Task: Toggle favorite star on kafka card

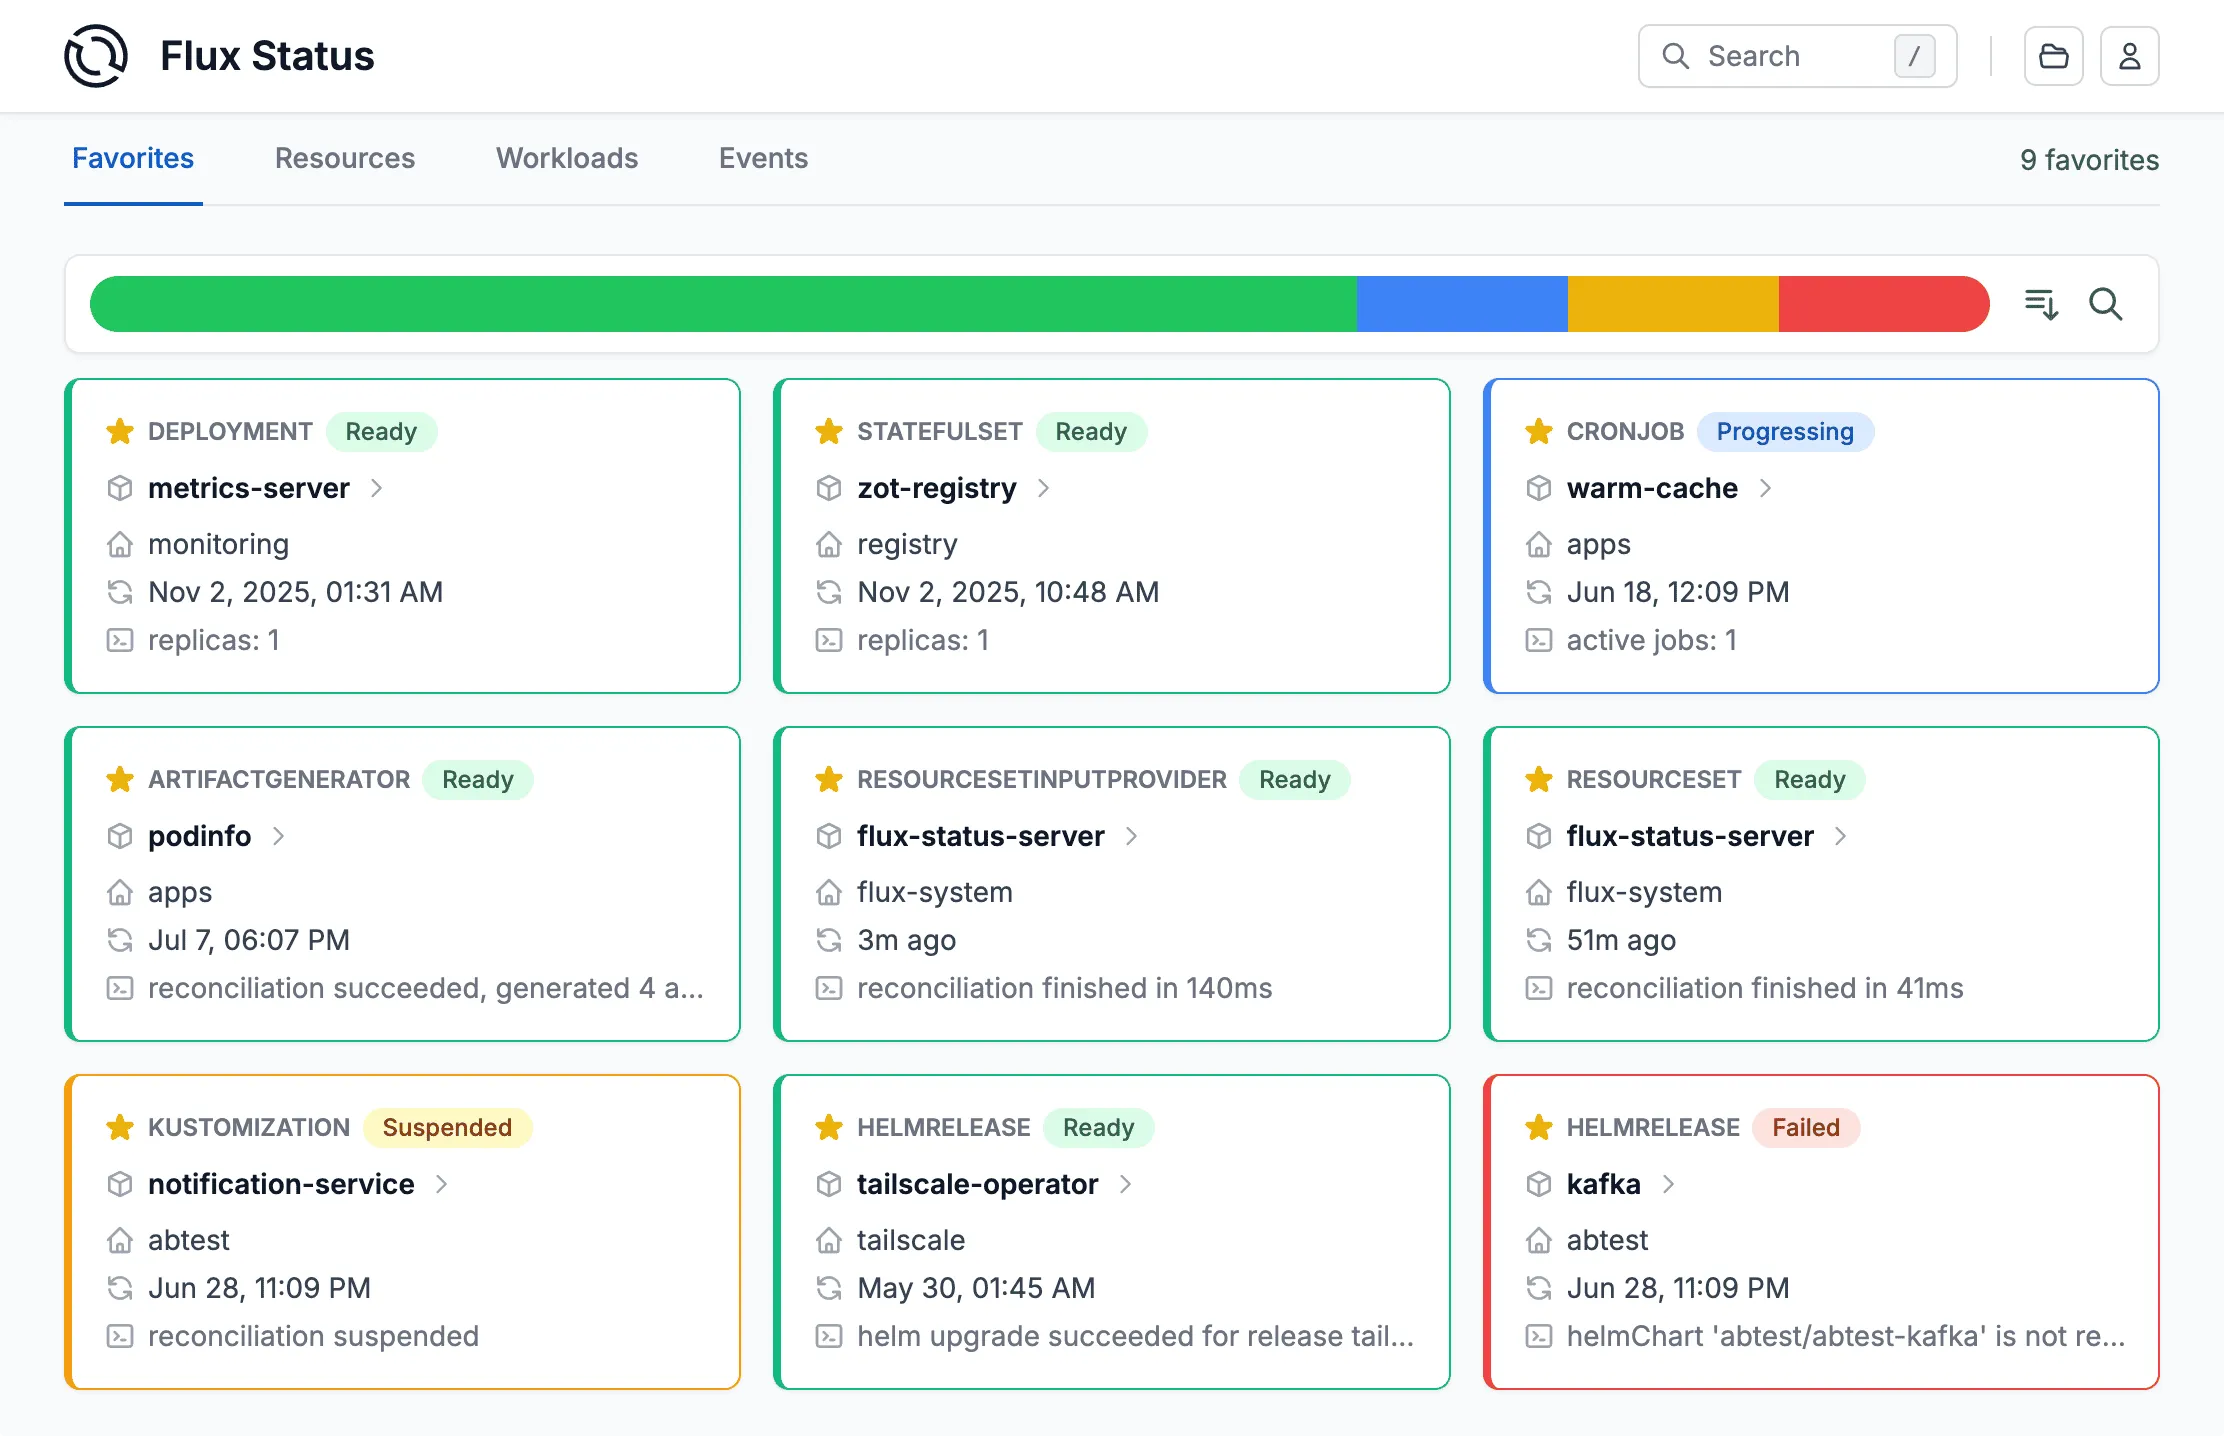Action: tap(1539, 1127)
